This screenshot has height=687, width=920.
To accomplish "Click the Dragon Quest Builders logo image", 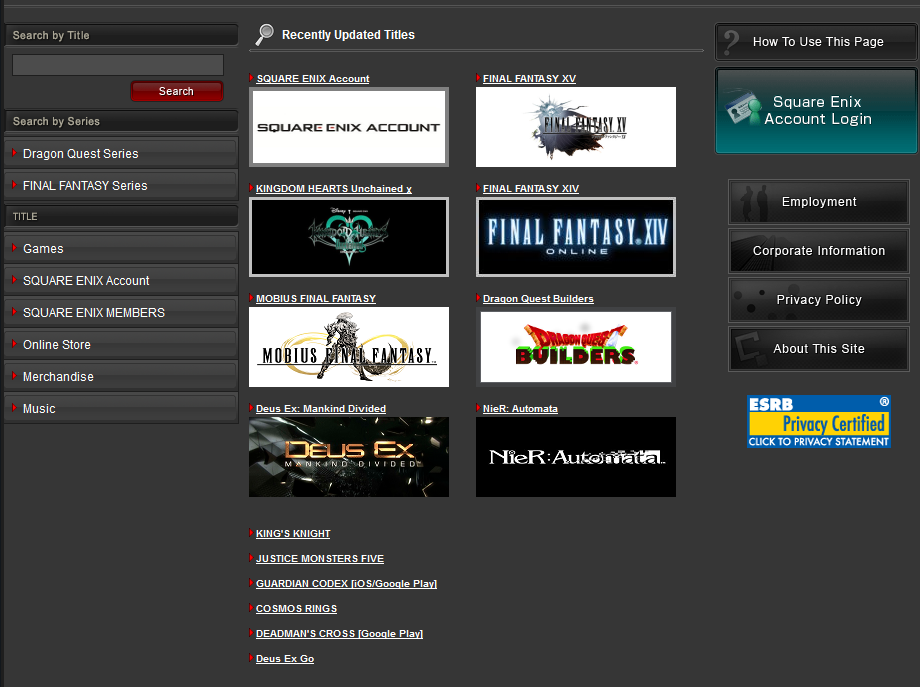I will coord(575,347).
